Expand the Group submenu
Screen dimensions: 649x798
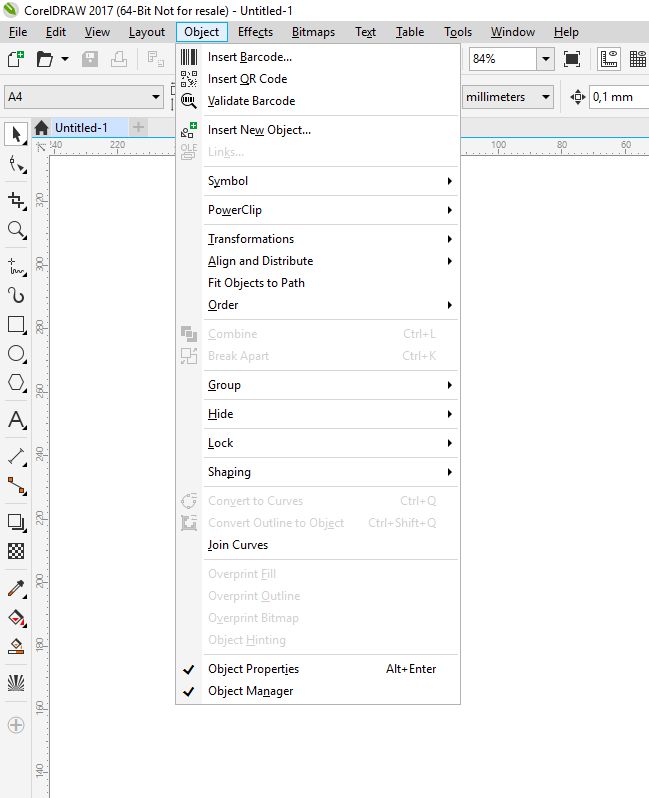point(318,385)
